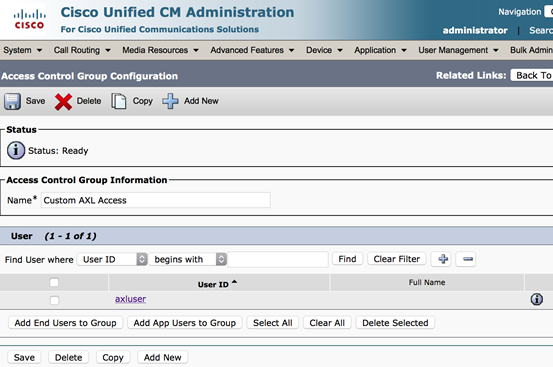
Task: Click Add End Users to Group
Action: (x=65, y=323)
